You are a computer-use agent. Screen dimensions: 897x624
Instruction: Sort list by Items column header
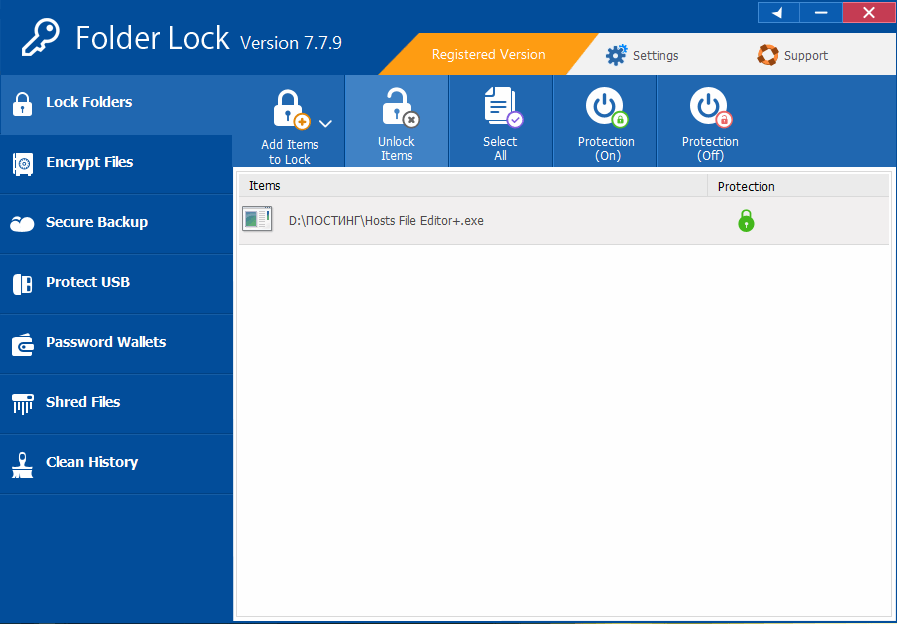pyautogui.click(x=472, y=186)
